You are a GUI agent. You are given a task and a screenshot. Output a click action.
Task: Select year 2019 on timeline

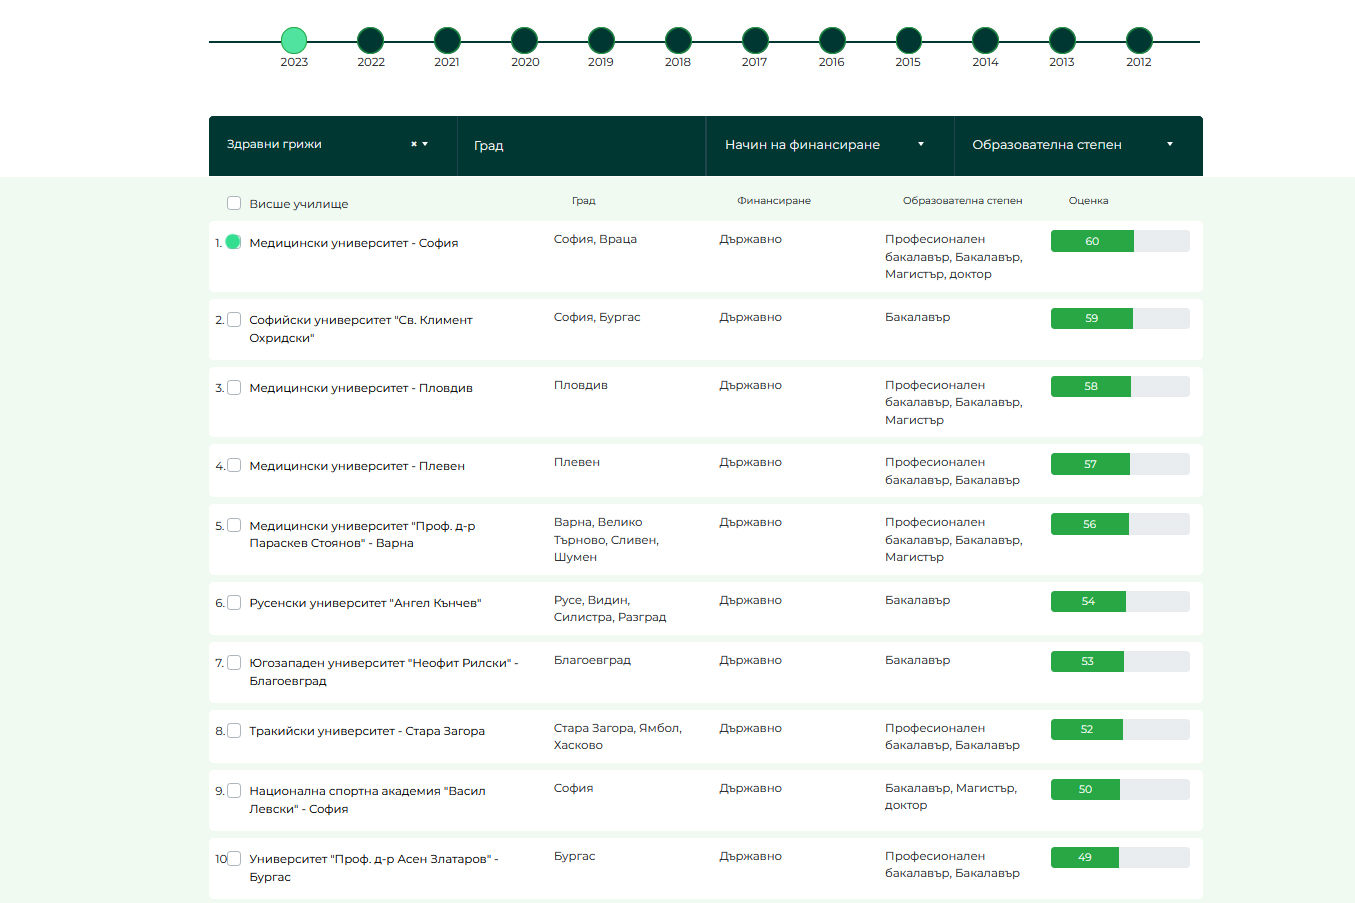point(601,40)
